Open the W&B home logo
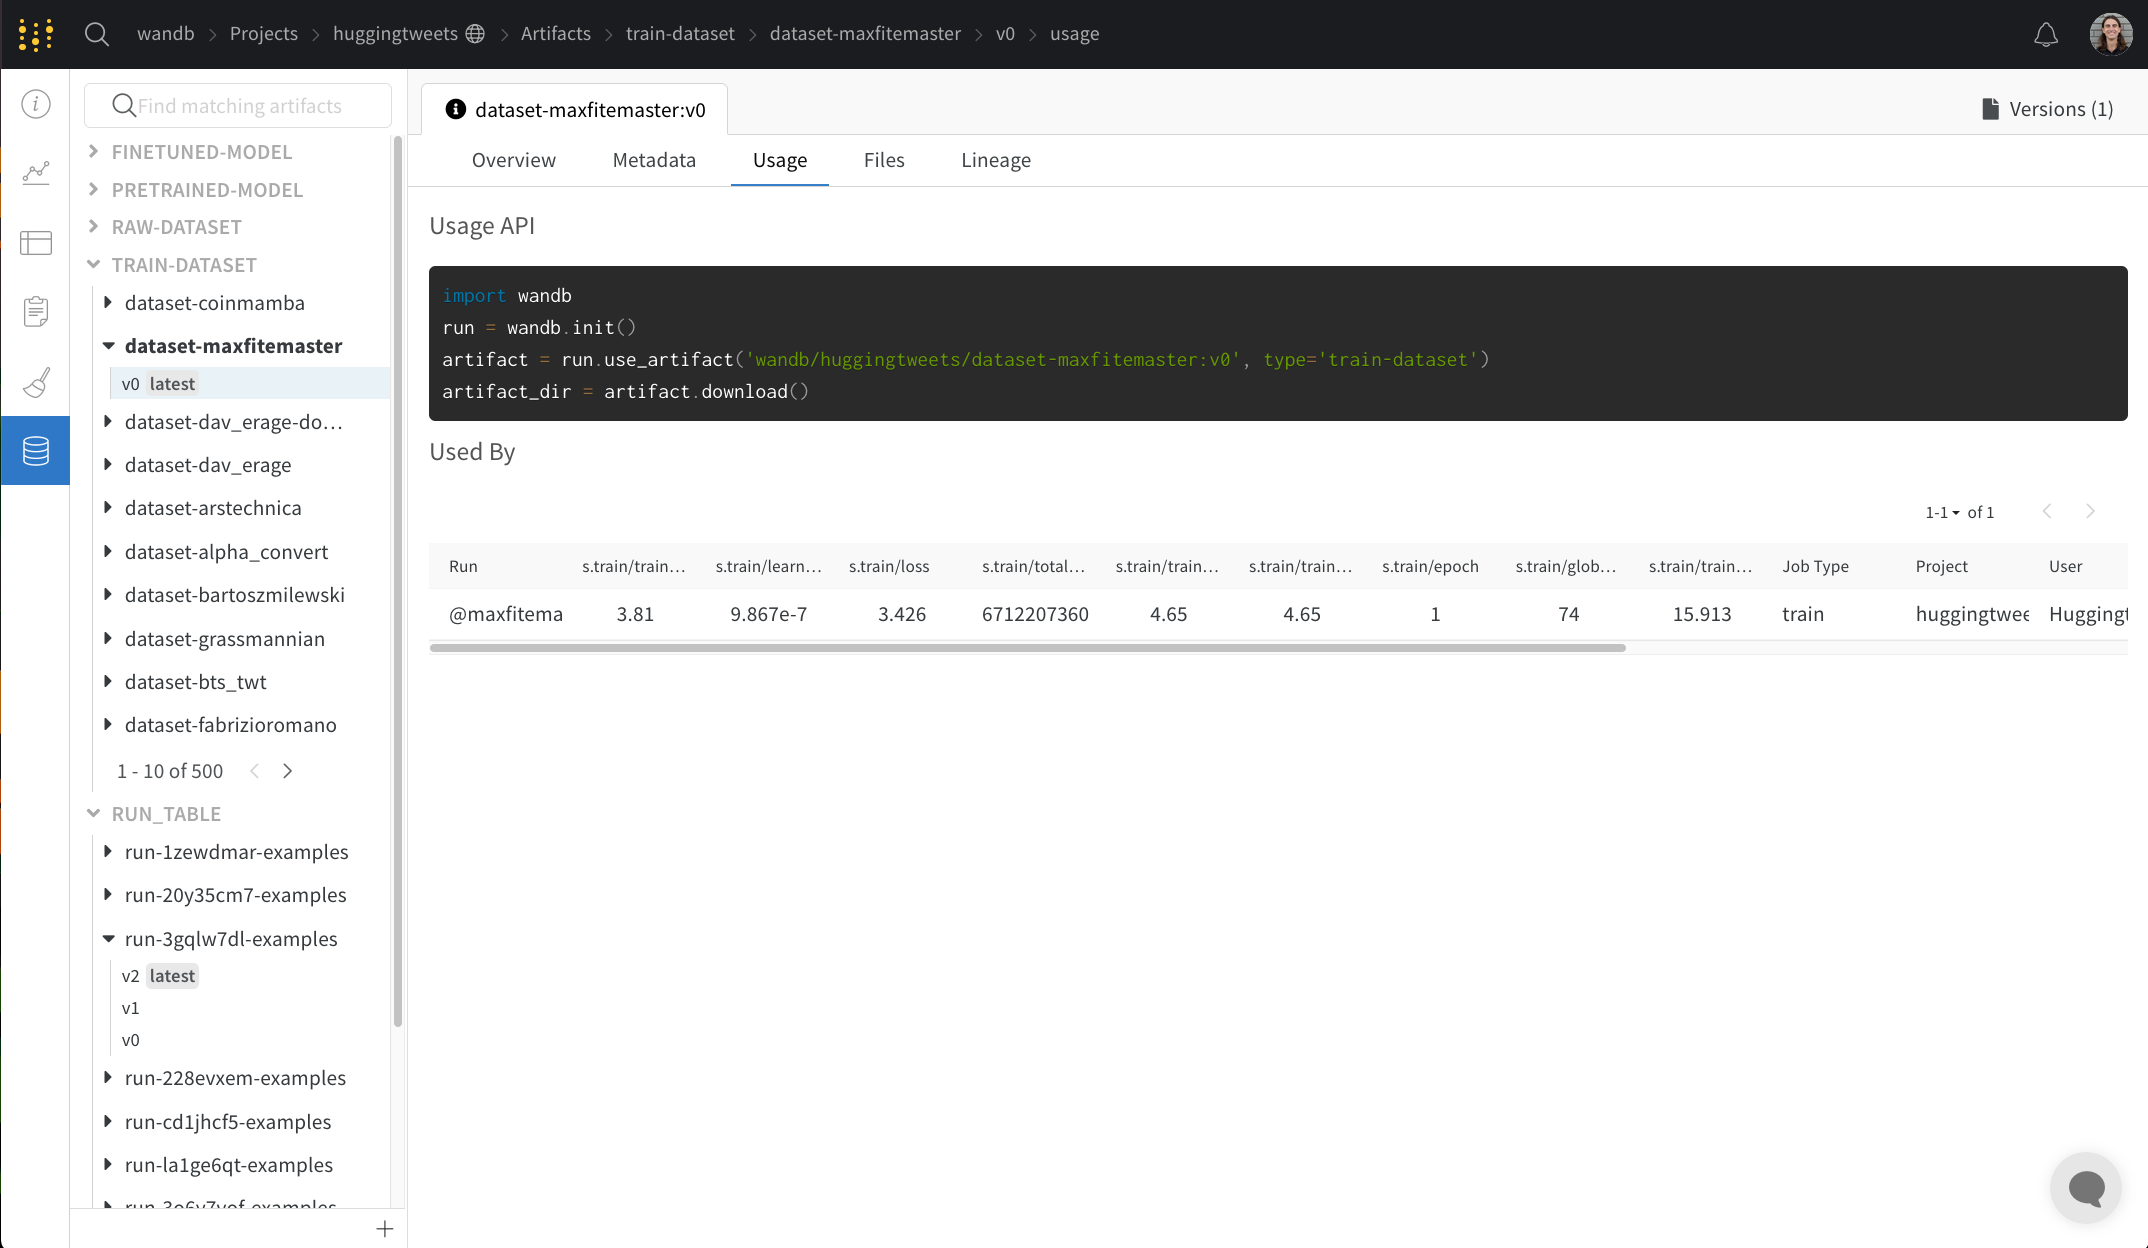Image resolution: width=2148 pixels, height=1248 pixels. tap(35, 34)
